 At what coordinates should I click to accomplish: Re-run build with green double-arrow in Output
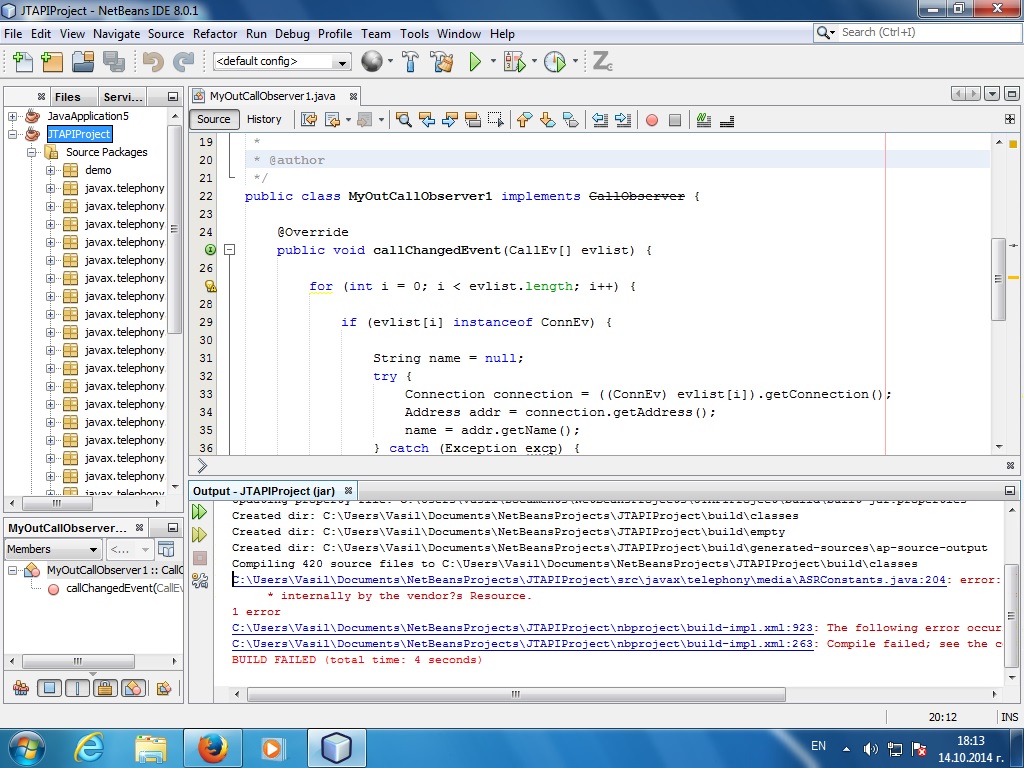click(200, 511)
